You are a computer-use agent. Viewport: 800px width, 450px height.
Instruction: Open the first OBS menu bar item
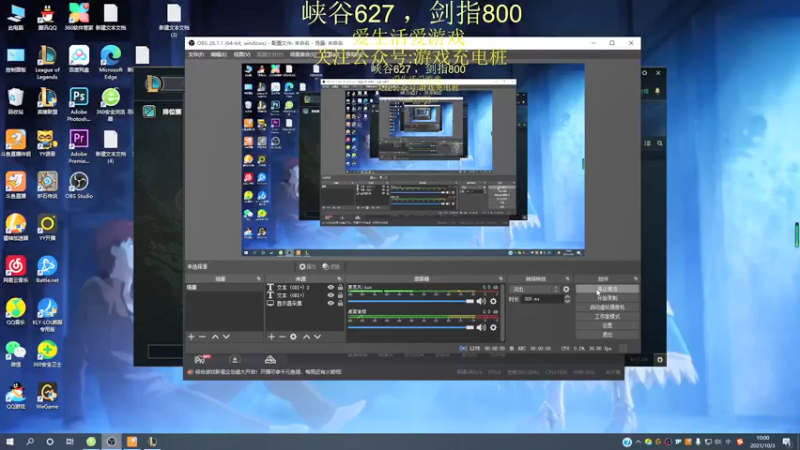coord(196,55)
